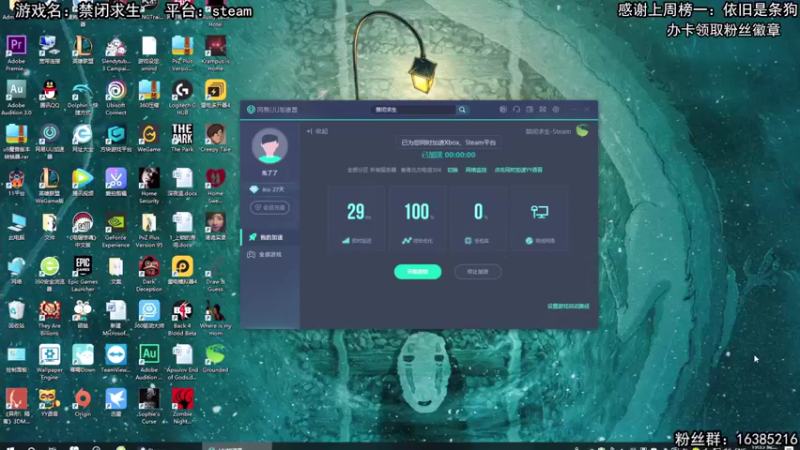Open Krampus is Home desktop shortcut
The width and height of the screenshot is (800, 450).
click(215, 53)
